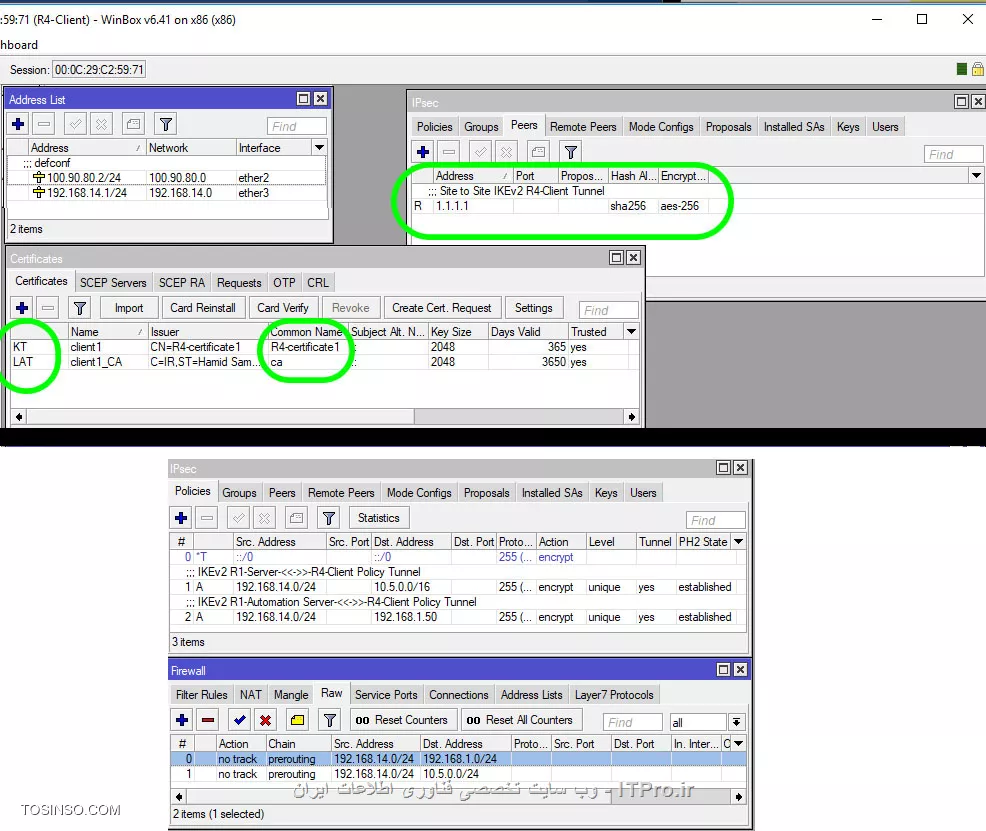Select peer row 1.1.1.1
Viewport: 986px width, 831px height.
tap(560, 206)
